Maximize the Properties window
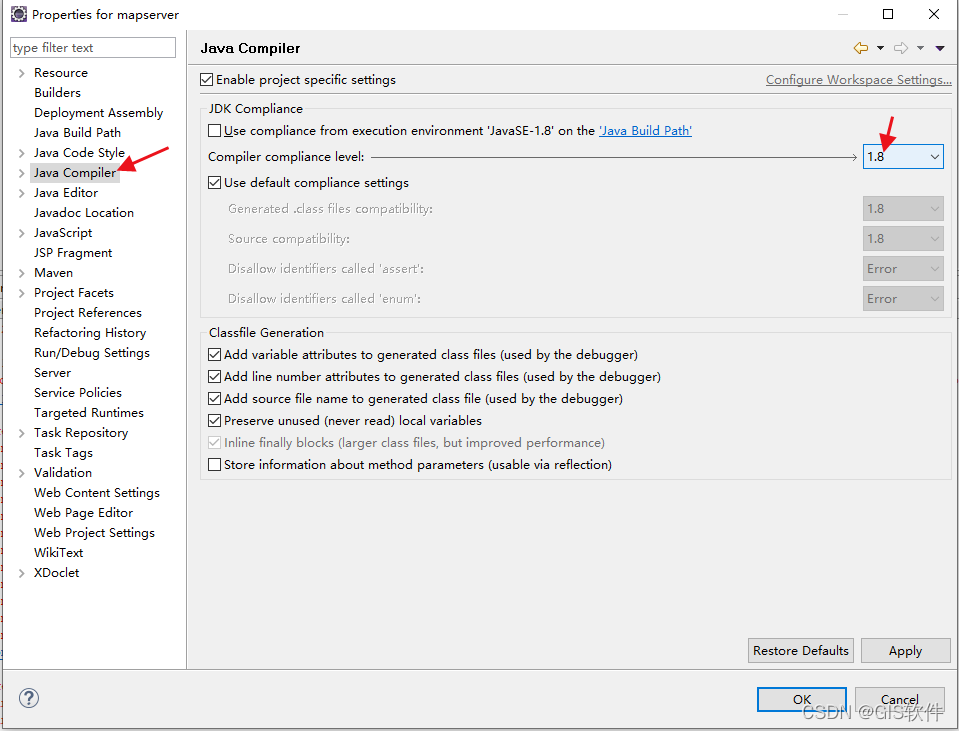 coord(888,14)
